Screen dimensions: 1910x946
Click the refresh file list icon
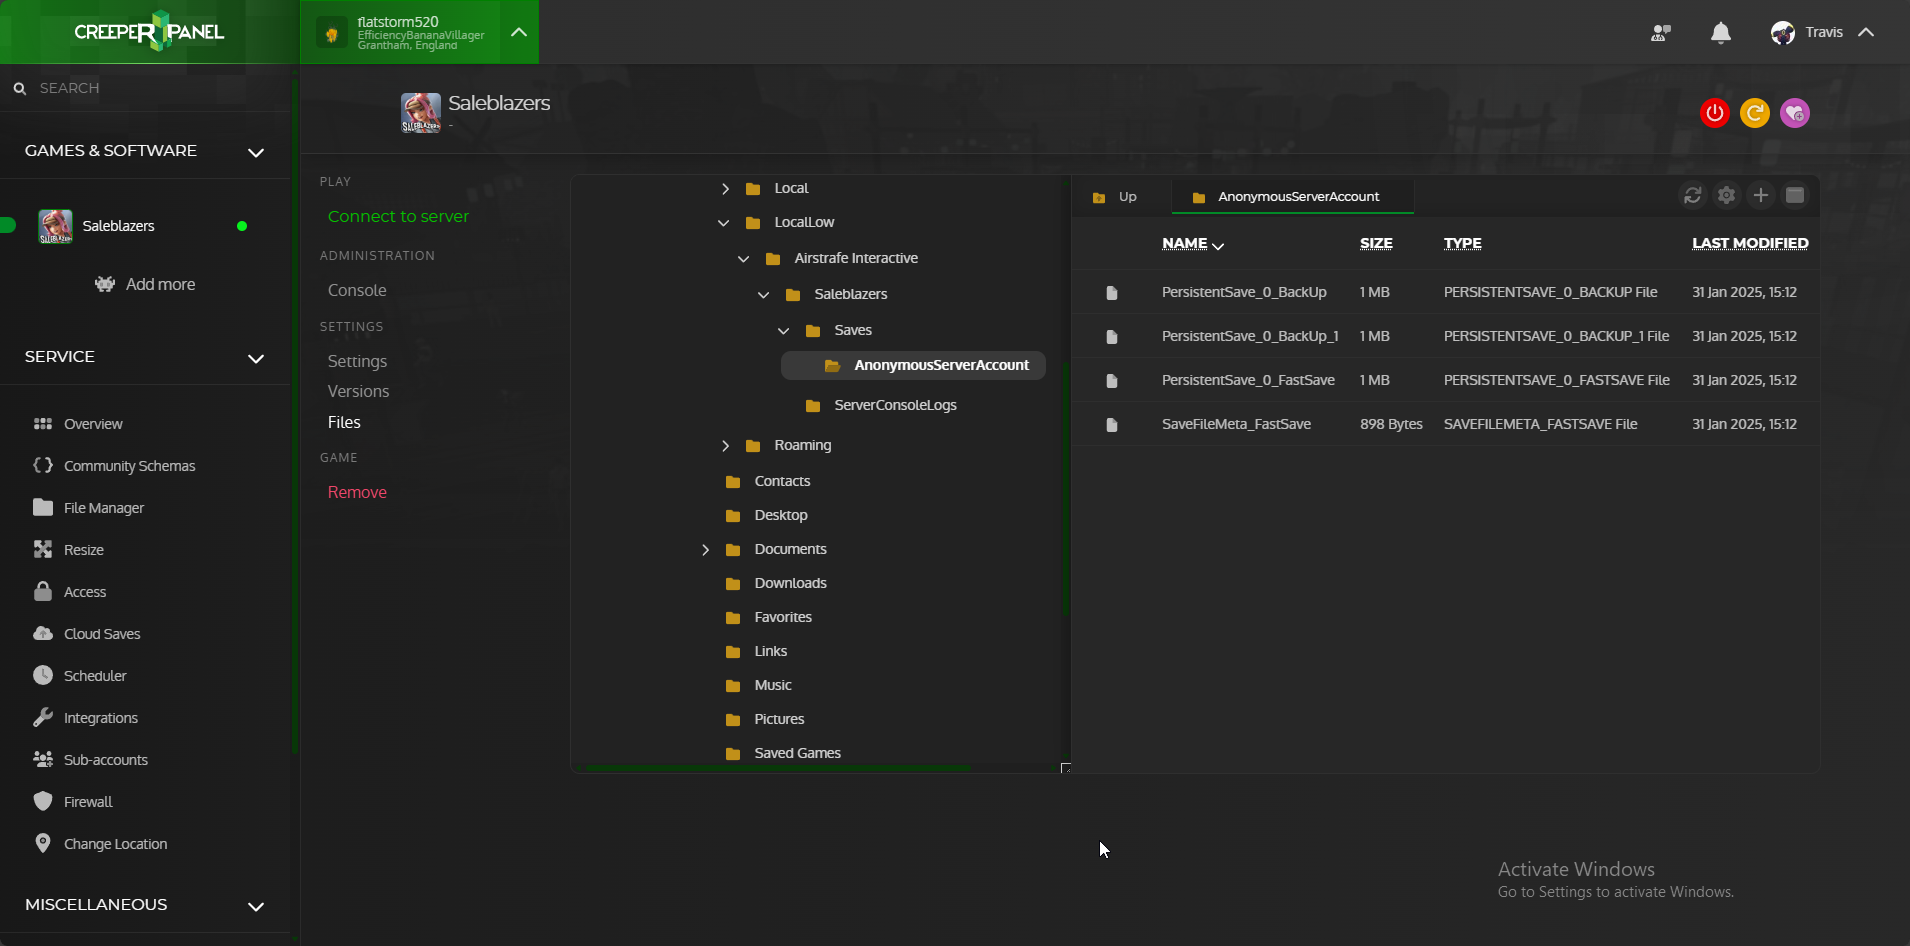tap(1693, 195)
